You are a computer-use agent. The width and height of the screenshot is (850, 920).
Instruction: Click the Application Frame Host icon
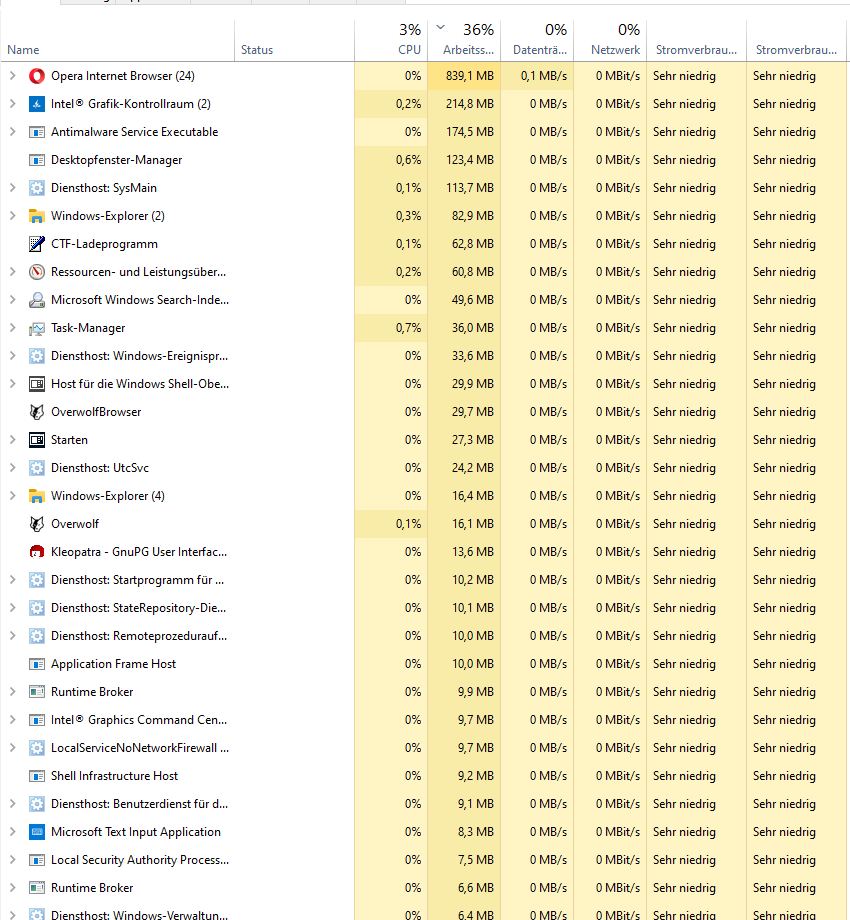tap(37, 664)
